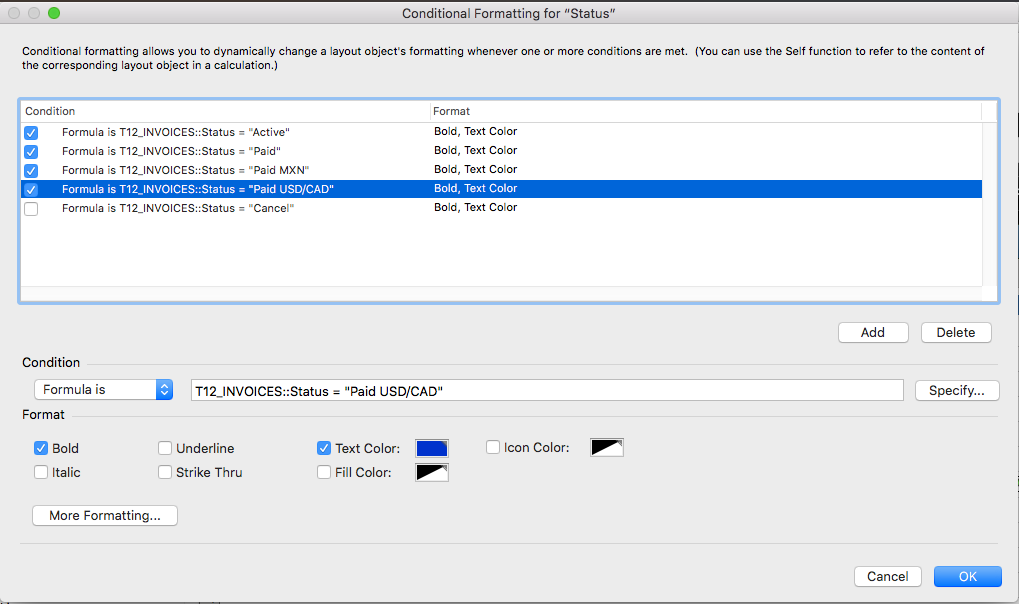Viewport: 1019px width, 604px height.
Task: Uncheck the "Active" status condition checkbox
Action: (31, 133)
